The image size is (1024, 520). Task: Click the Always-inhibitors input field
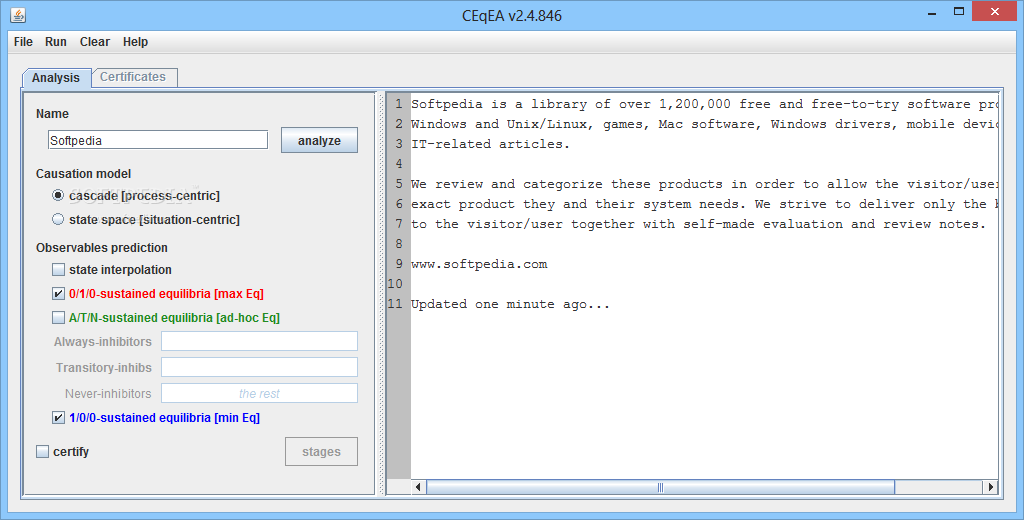pyautogui.click(x=259, y=341)
